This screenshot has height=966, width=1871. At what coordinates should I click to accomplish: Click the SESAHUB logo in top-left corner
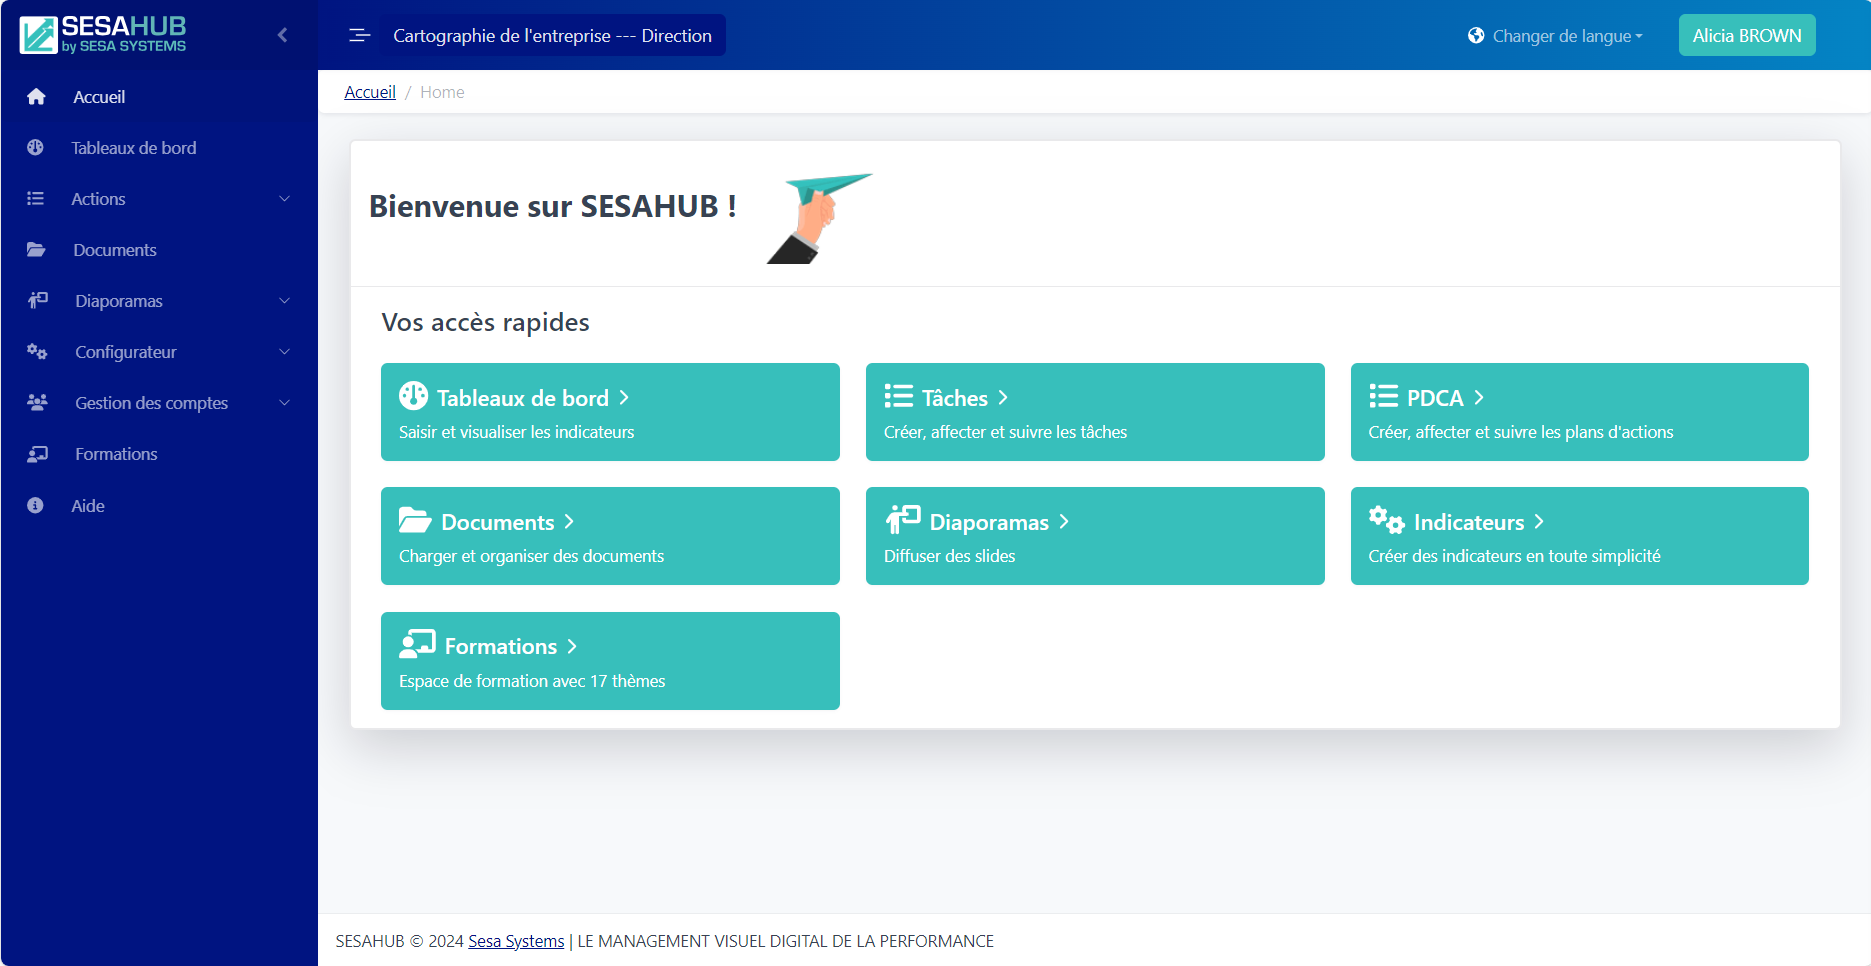tap(103, 35)
